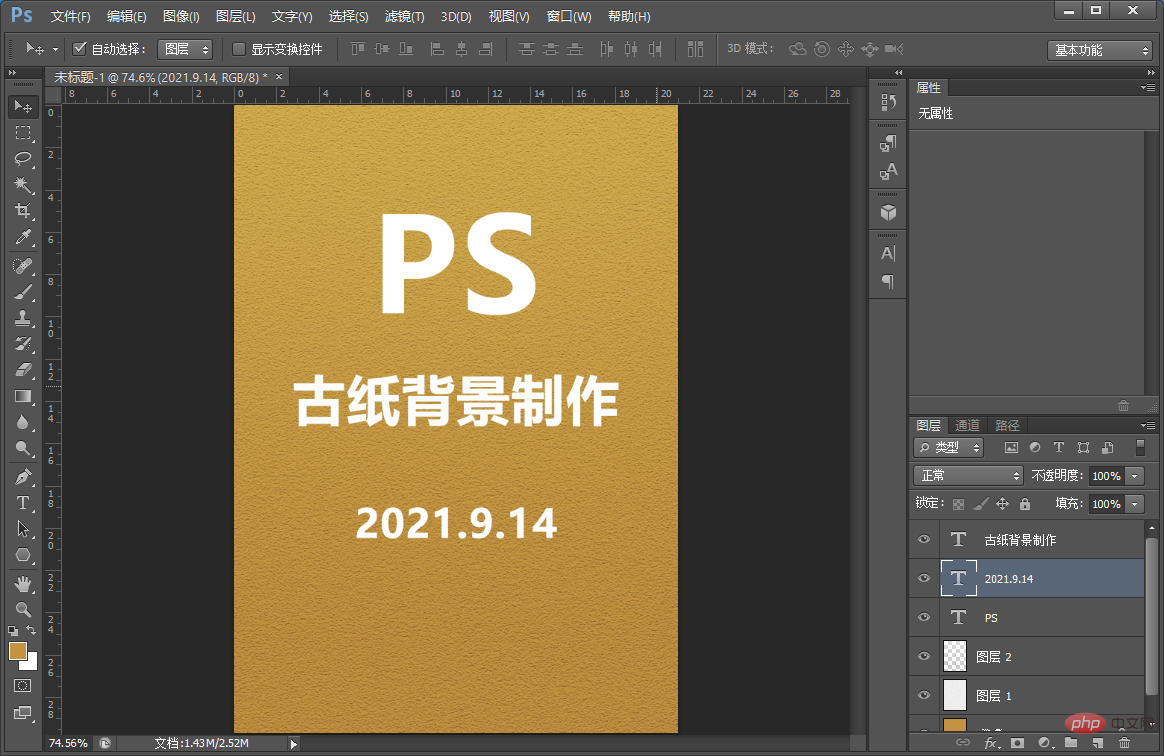Screen dimensions: 1164x756
Task: Open the 文件(F) menu
Action: coord(71,16)
